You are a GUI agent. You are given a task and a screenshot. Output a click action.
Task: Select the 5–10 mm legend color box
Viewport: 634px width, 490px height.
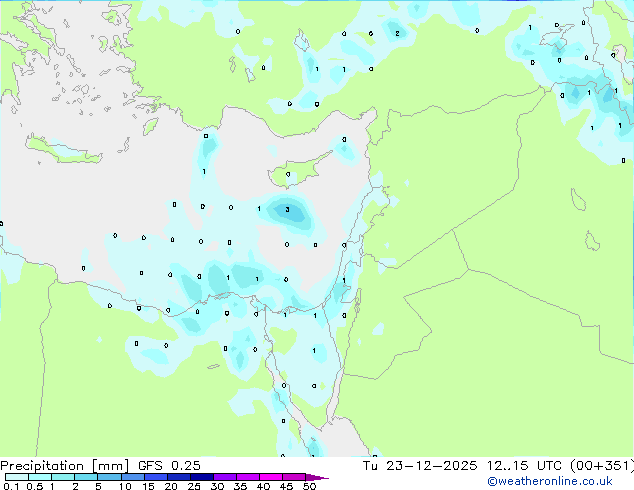(x=109, y=477)
